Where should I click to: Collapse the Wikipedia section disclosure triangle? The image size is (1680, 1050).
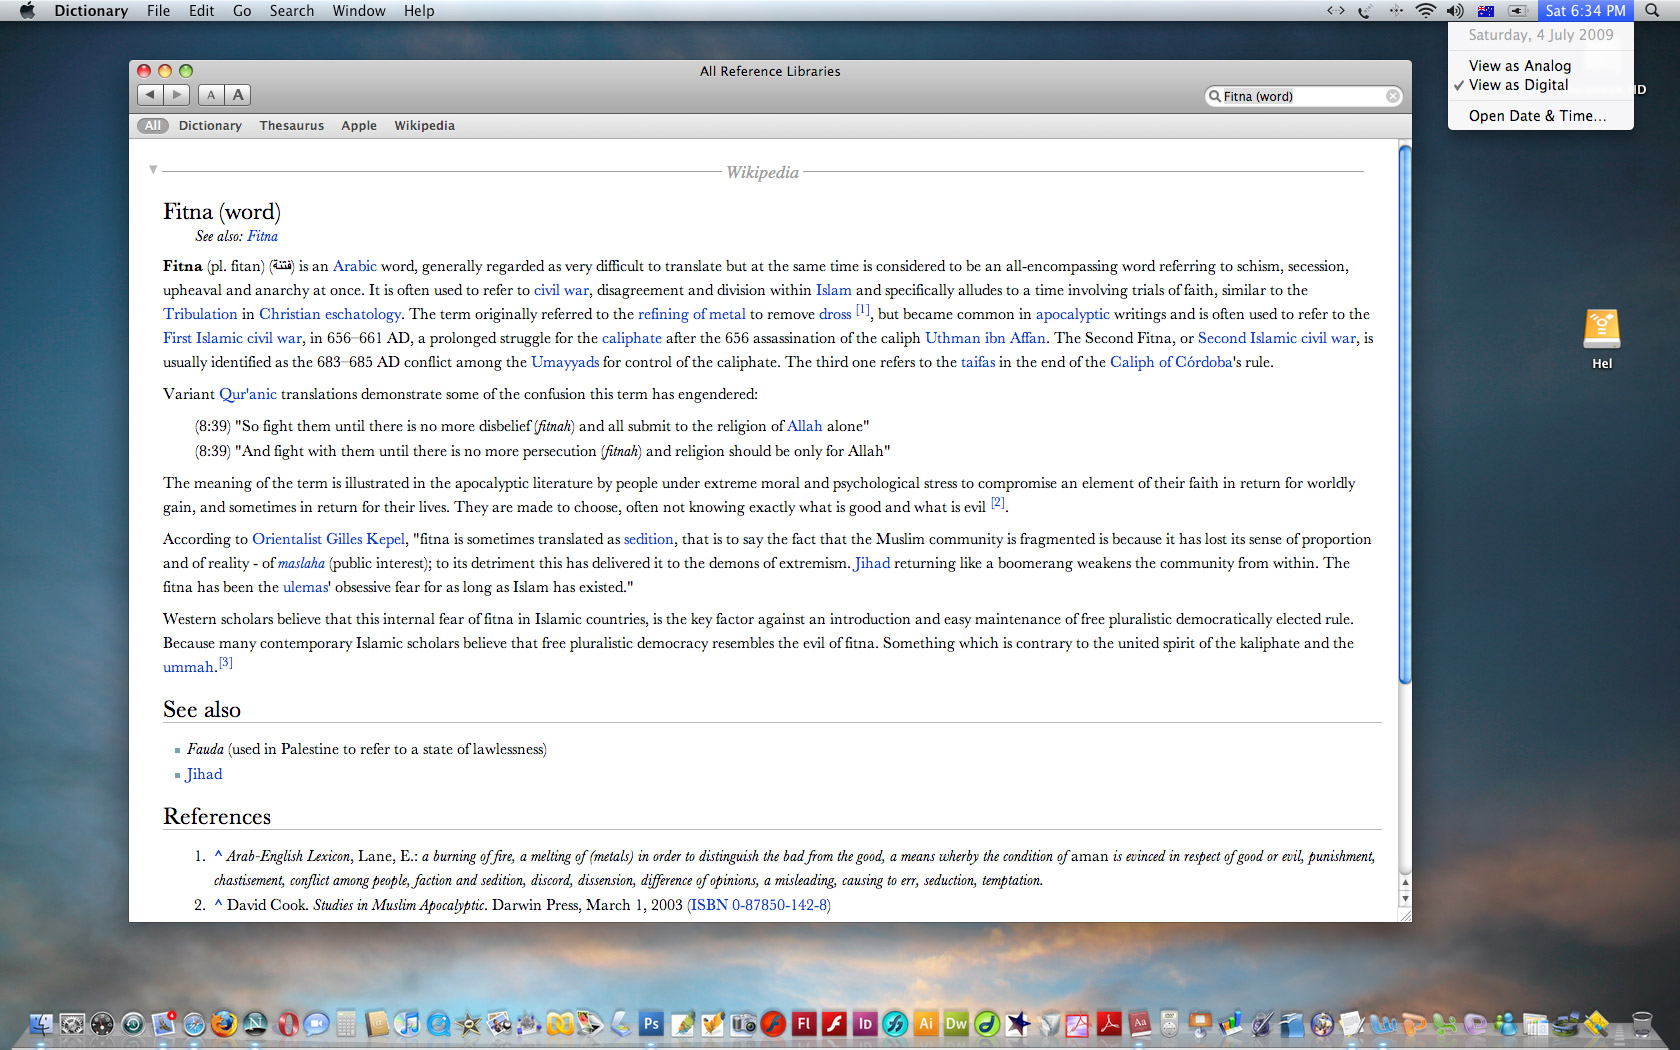153,170
